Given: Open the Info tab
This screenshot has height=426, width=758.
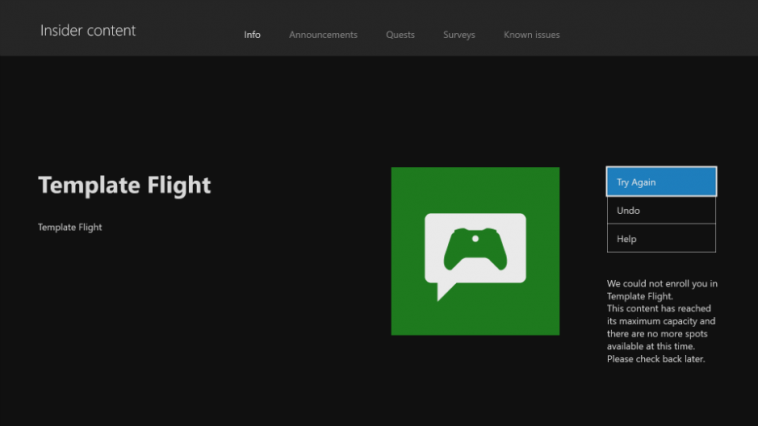Looking at the screenshot, I should (x=252, y=35).
